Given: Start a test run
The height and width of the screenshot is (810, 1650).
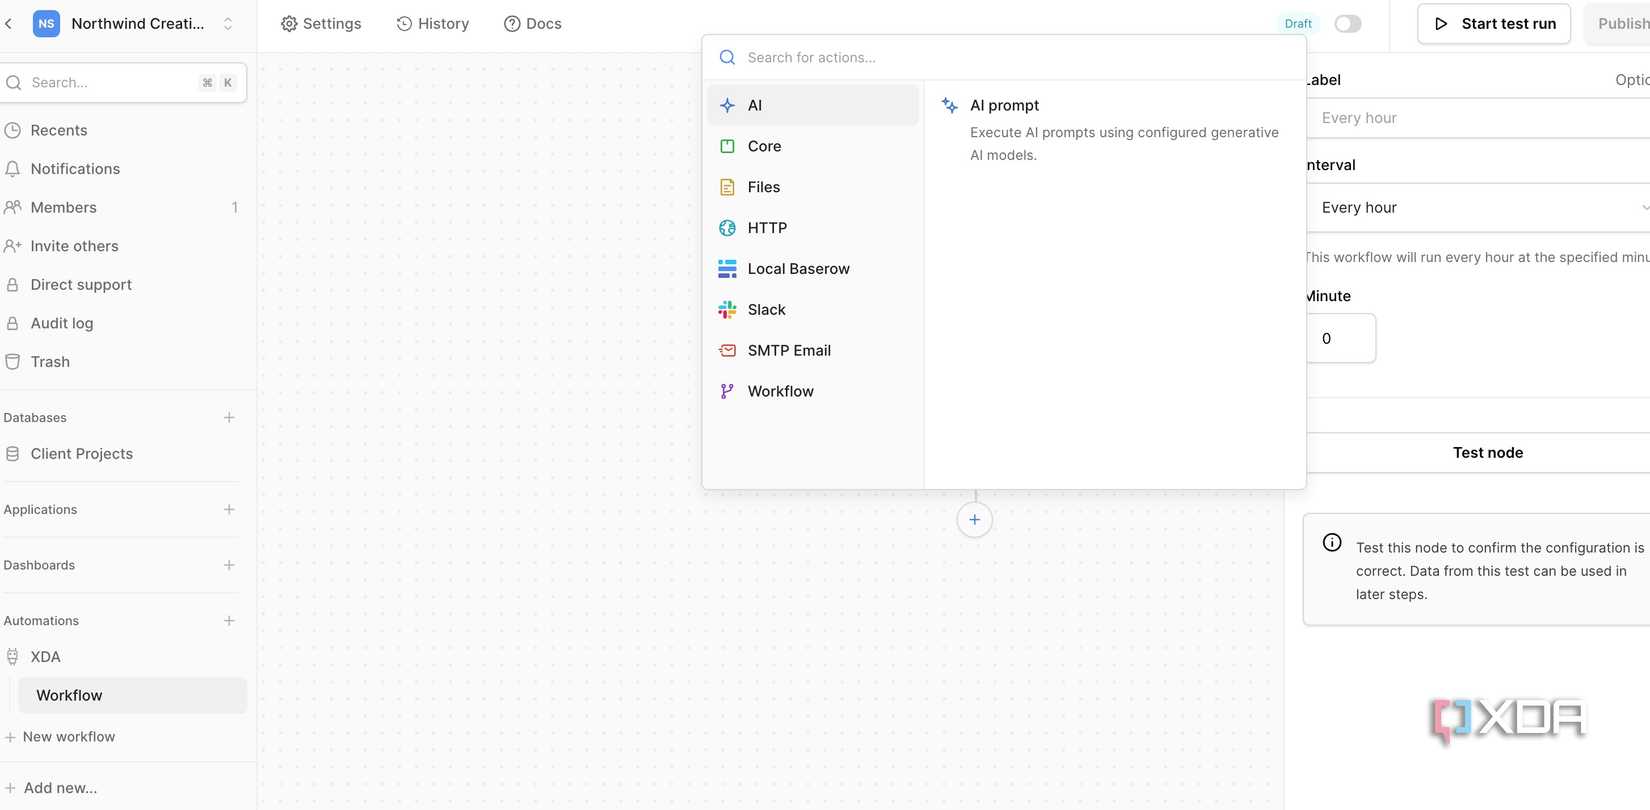Looking at the screenshot, I should coord(1494,23).
